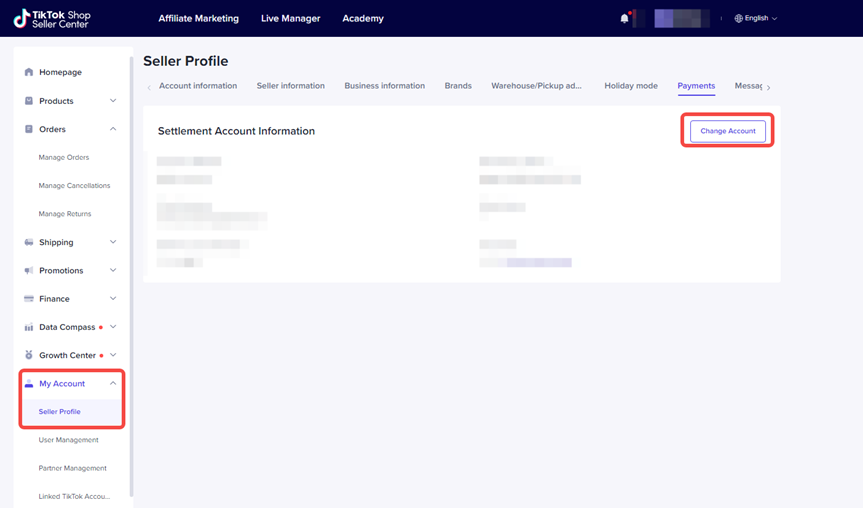Open Seller Profile in sidebar
This screenshot has height=508, width=863.
[x=59, y=412]
